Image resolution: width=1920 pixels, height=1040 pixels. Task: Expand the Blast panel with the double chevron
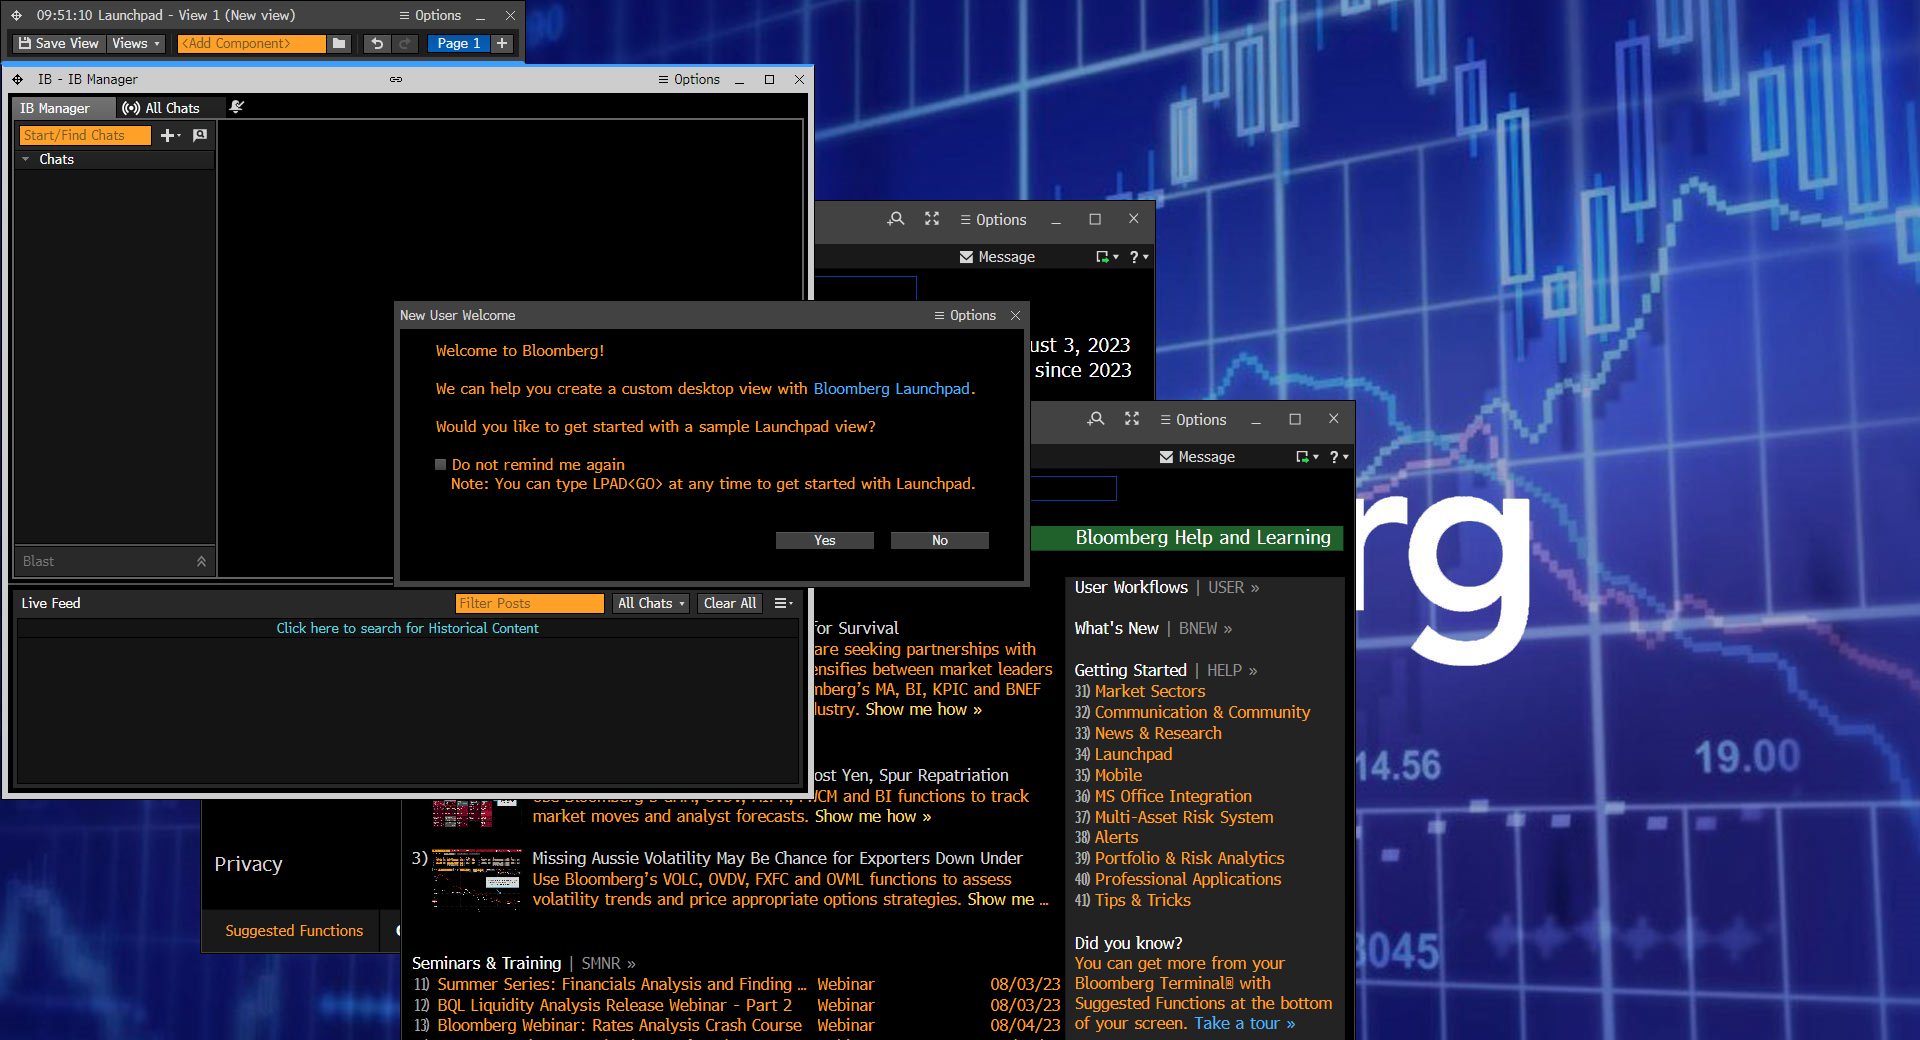tap(201, 561)
